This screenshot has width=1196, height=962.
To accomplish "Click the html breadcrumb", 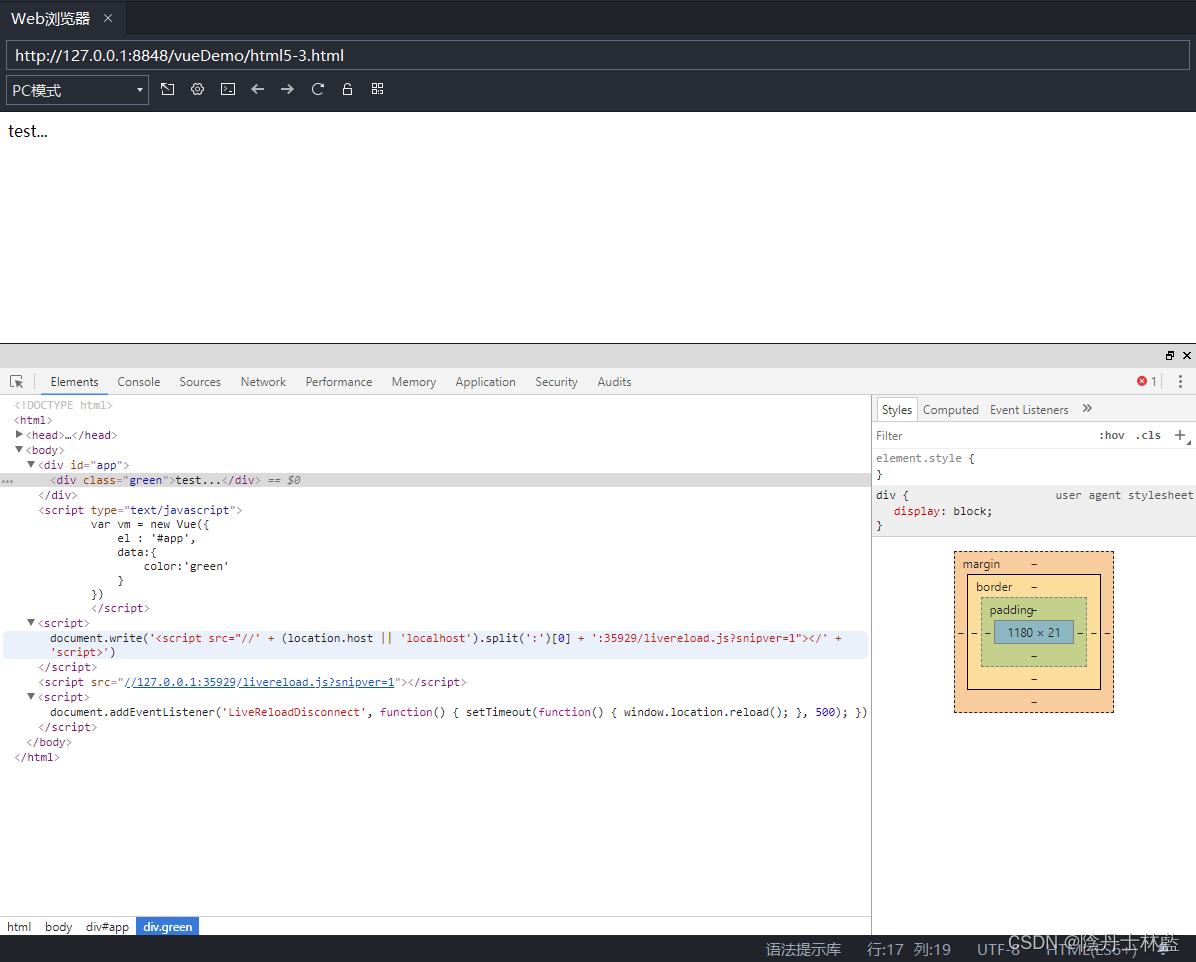I will 19,927.
